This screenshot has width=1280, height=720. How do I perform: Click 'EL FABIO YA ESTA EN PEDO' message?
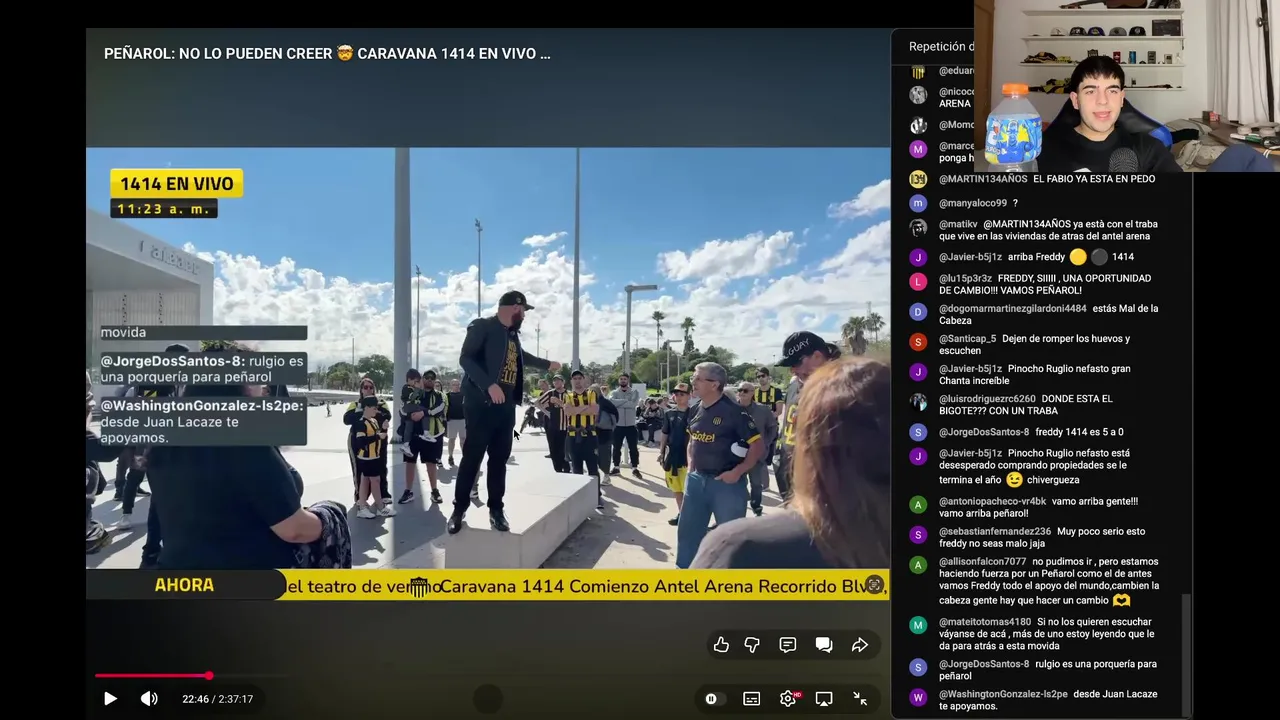1094,179
